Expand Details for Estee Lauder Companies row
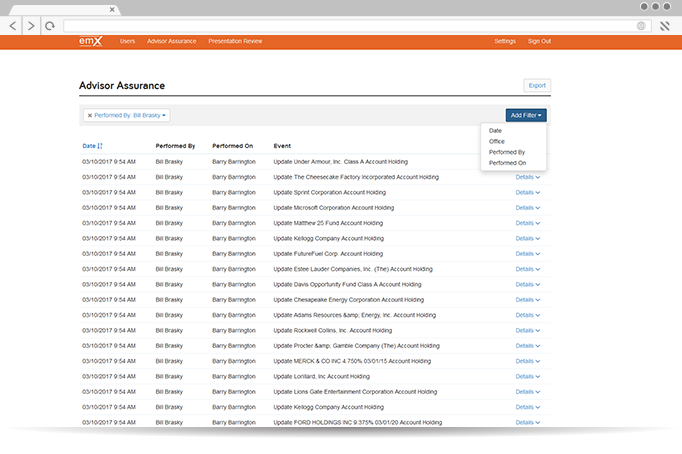The height and width of the screenshot is (454, 682). (528, 269)
